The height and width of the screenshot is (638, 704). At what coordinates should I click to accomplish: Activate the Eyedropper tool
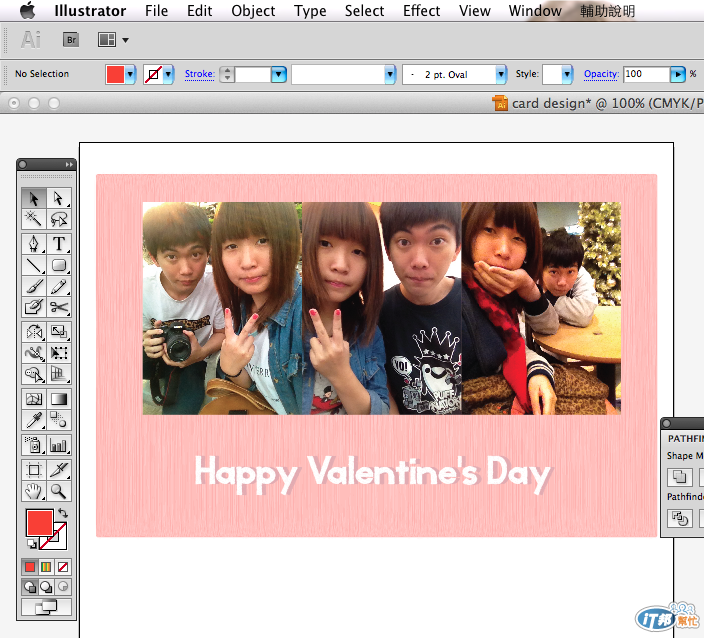34,420
